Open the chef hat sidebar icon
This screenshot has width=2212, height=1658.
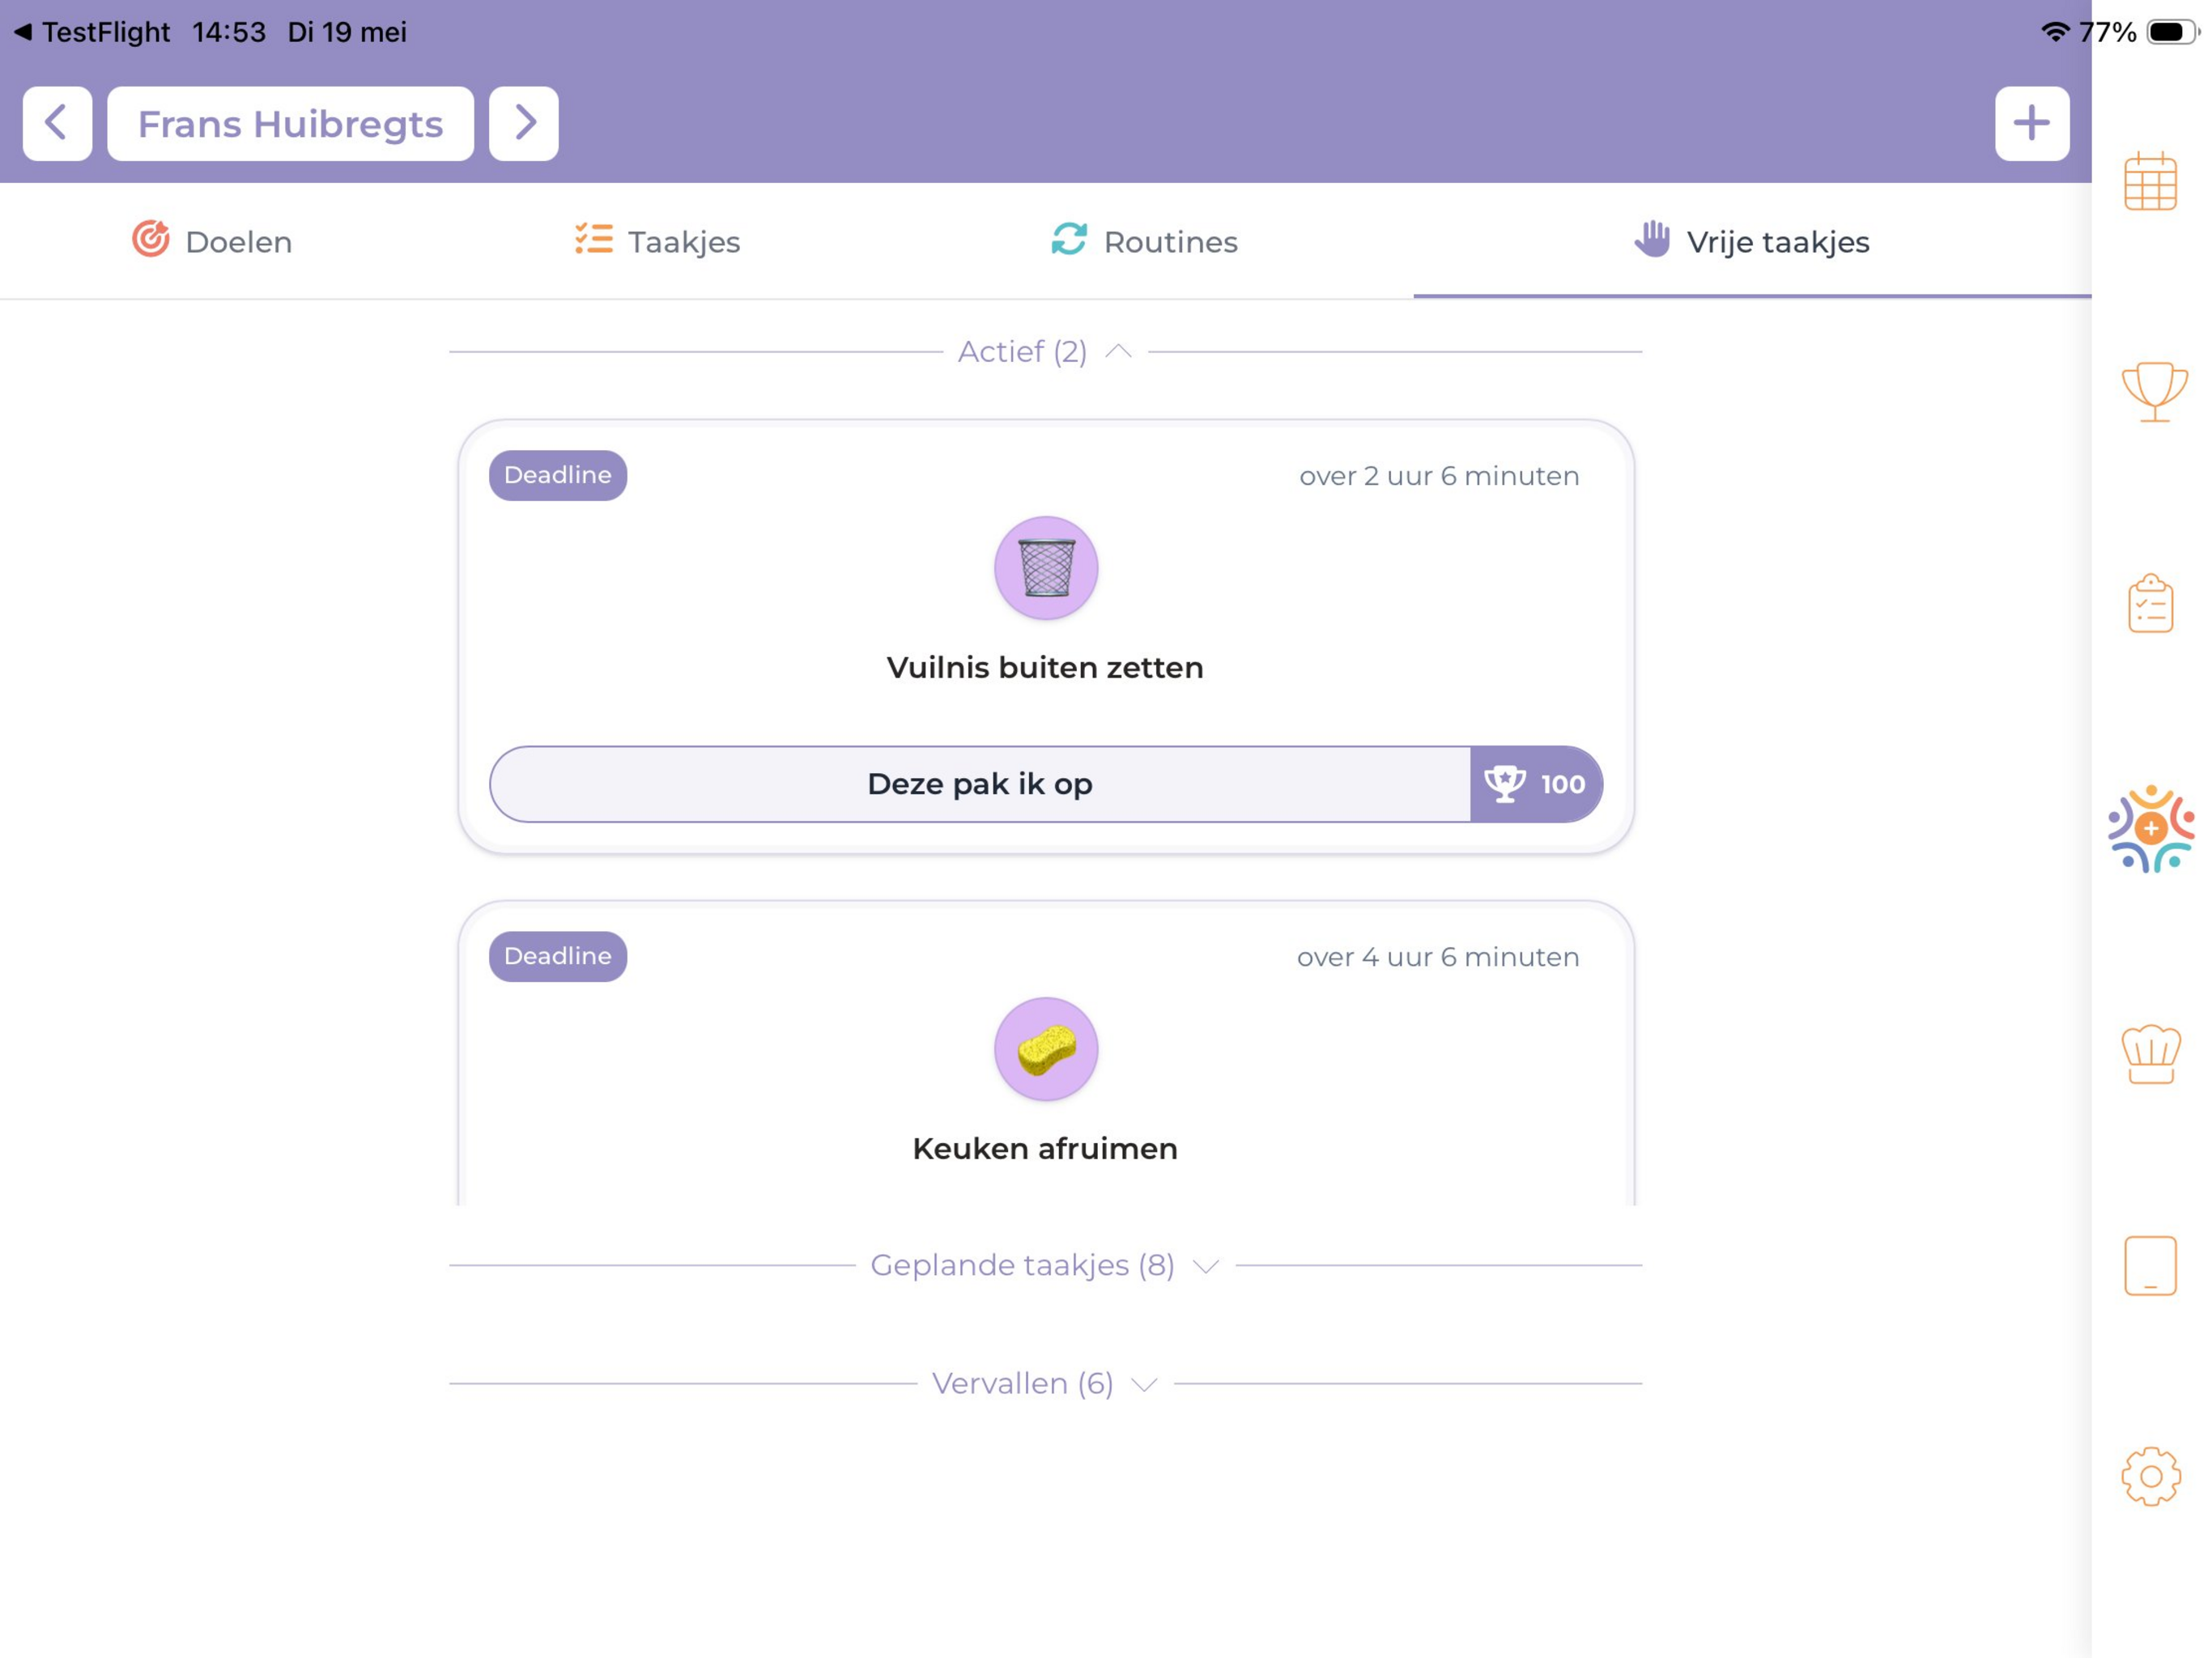tap(2151, 1054)
